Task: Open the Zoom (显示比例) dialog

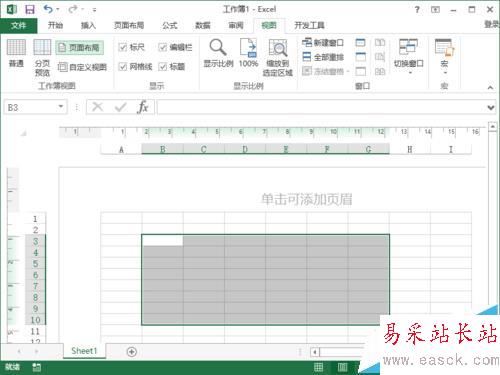Action: 218,53
